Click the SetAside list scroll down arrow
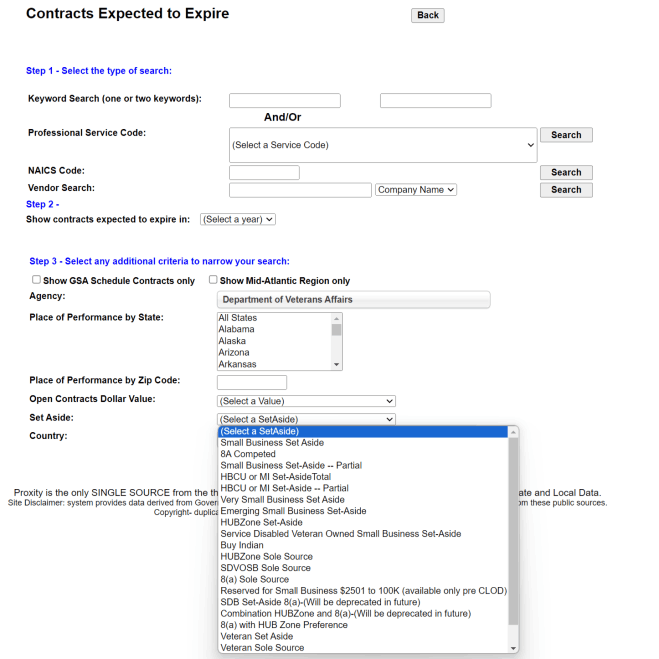Viewport: 659px width, 659px height. click(513, 648)
